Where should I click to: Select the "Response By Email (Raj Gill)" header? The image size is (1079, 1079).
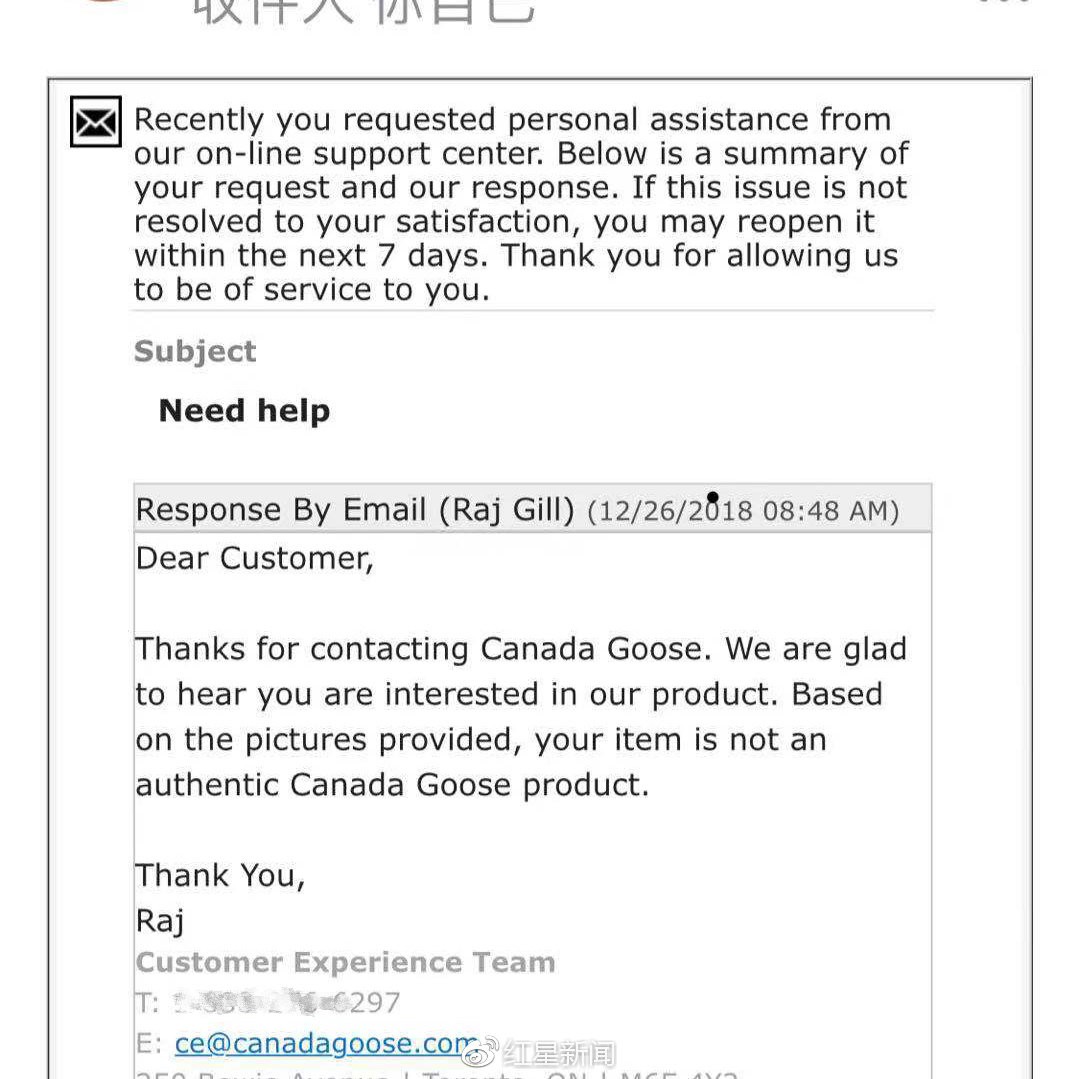(355, 510)
